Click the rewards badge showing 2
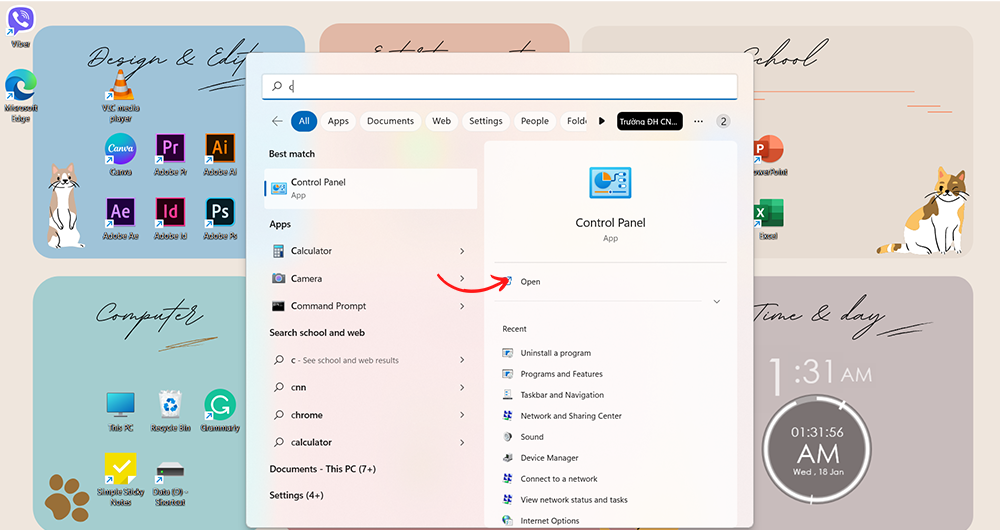The image size is (1000, 530). (x=723, y=121)
